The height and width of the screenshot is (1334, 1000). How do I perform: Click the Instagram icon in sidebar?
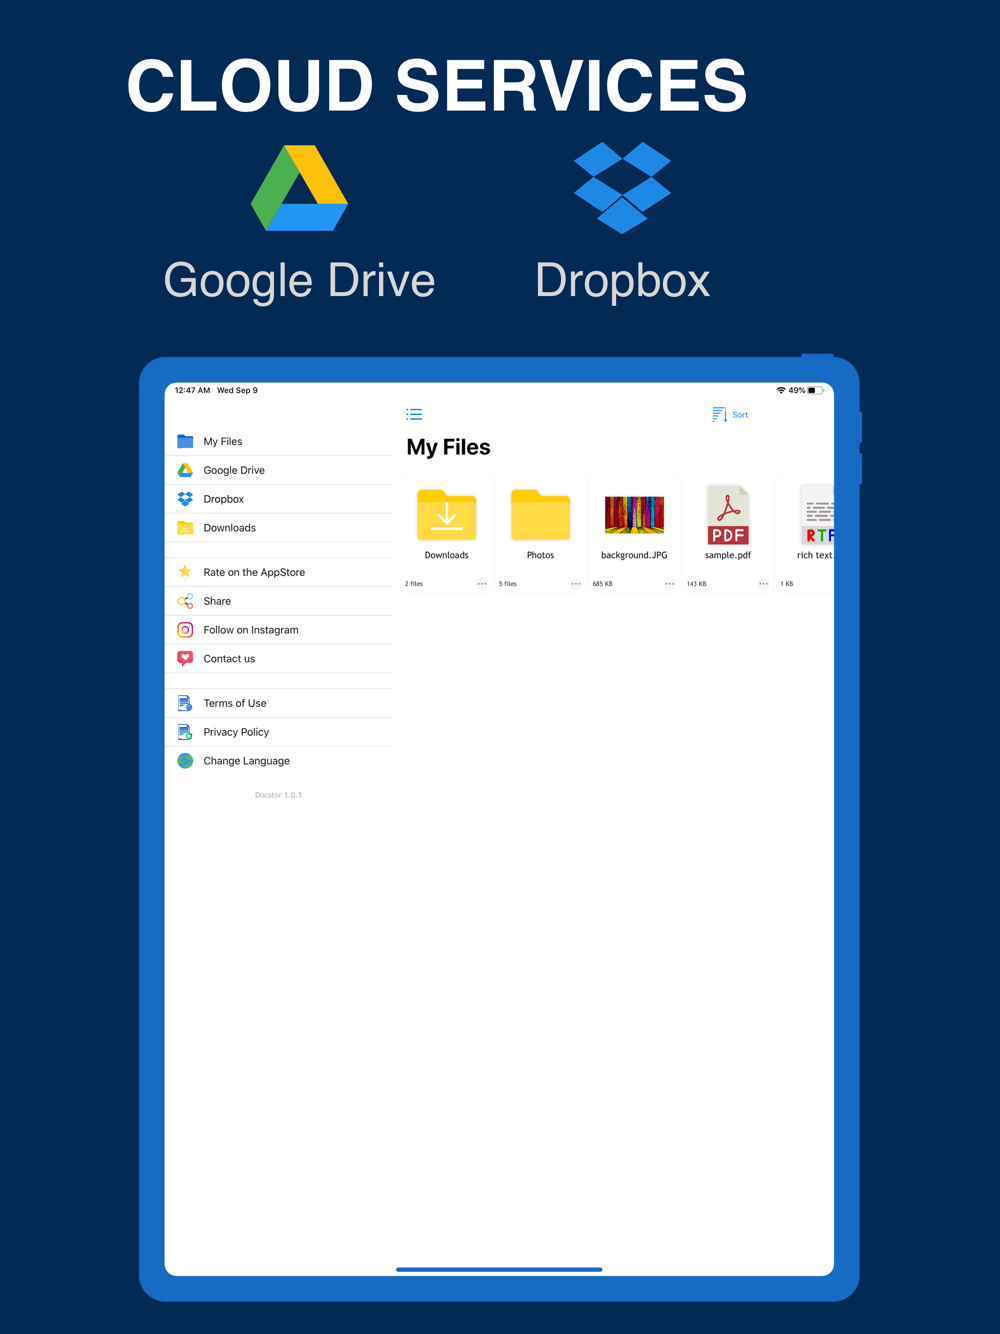(x=185, y=630)
